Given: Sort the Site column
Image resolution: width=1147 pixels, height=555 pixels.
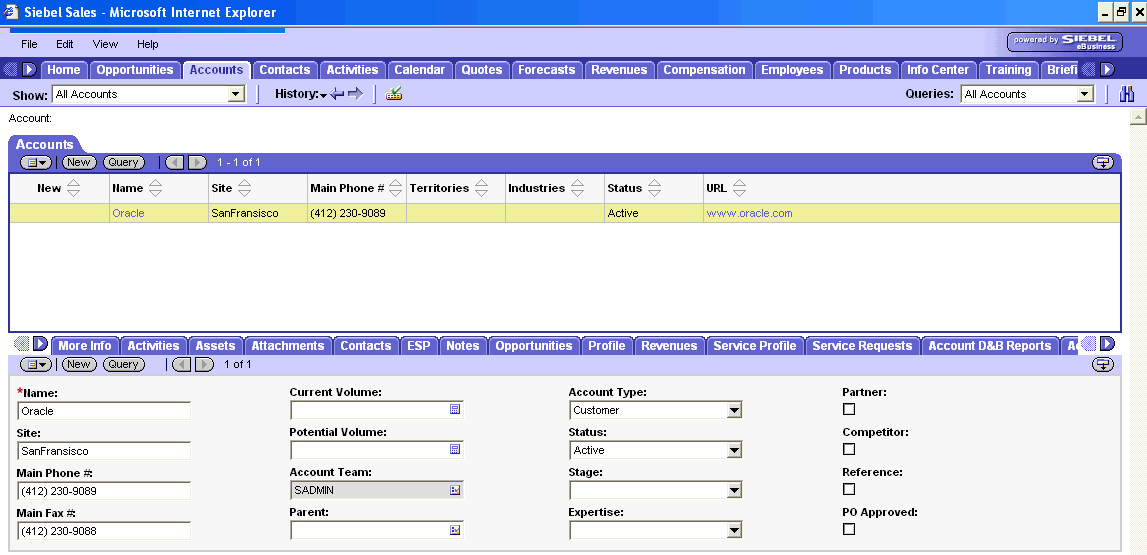Looking at the screenshot, I should coord(244,189).
